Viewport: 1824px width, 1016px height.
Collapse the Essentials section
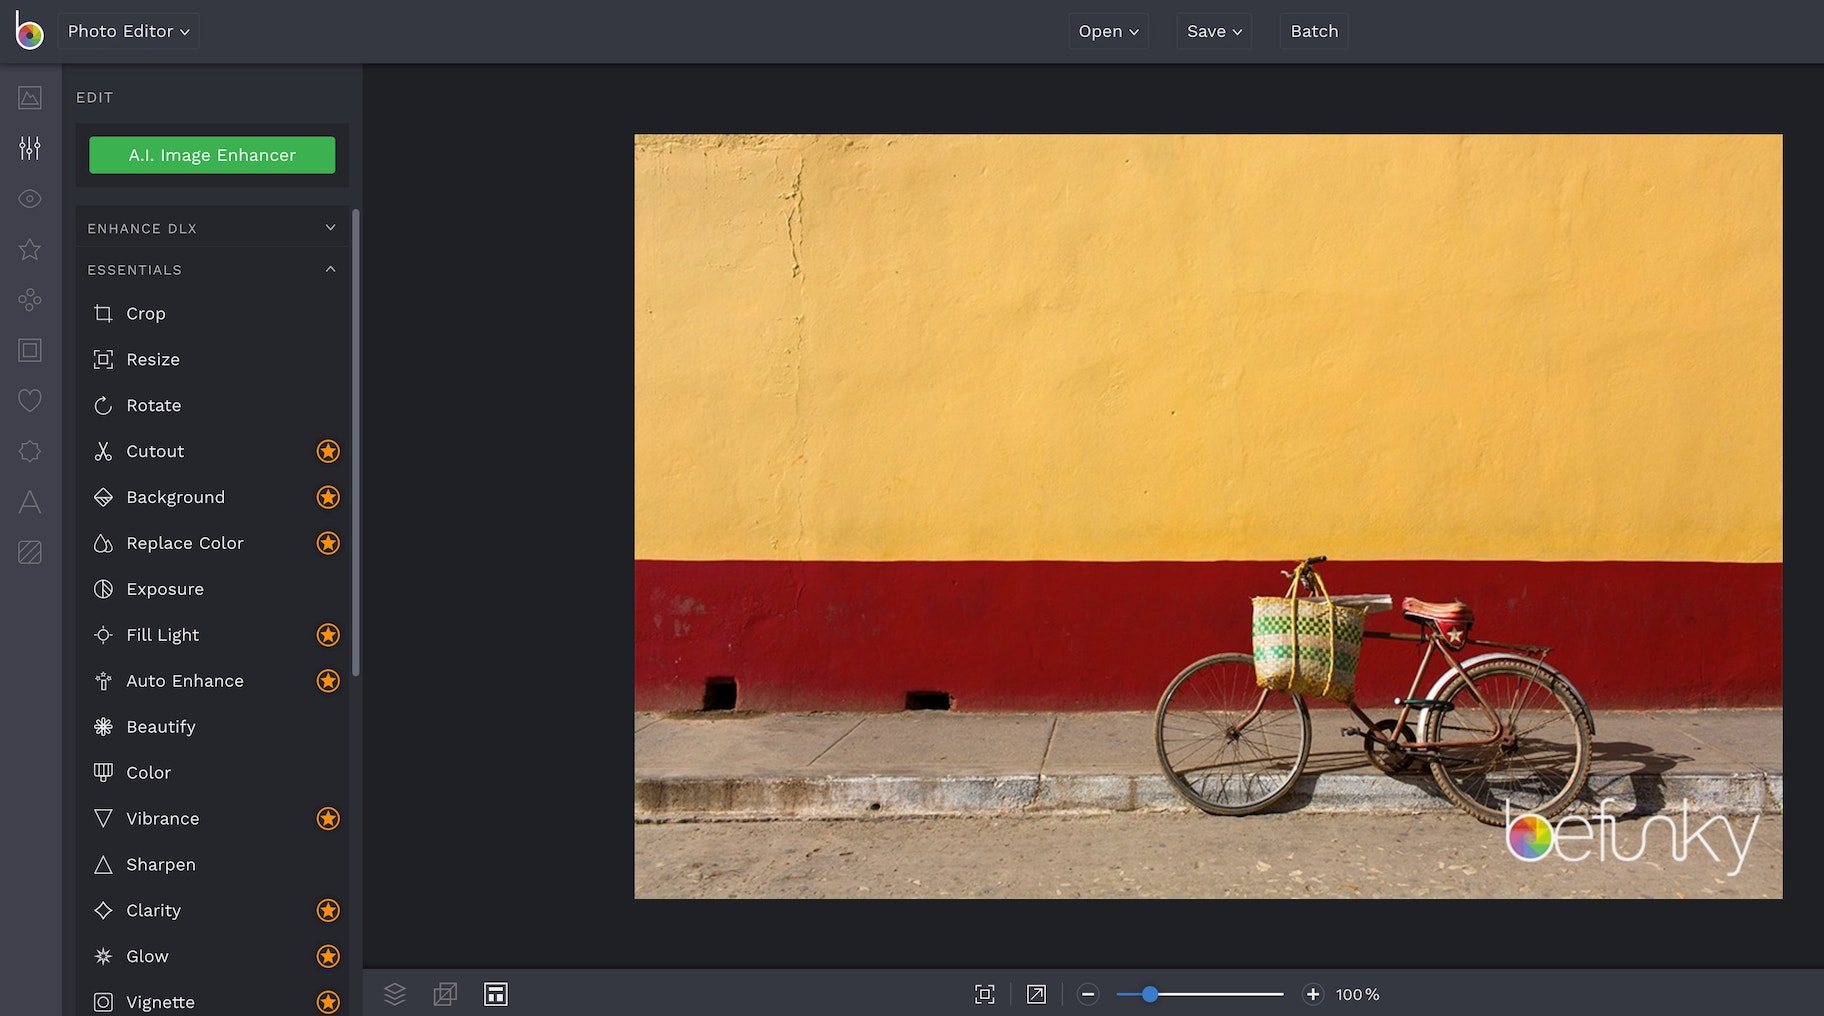click(x=211, y=270)
